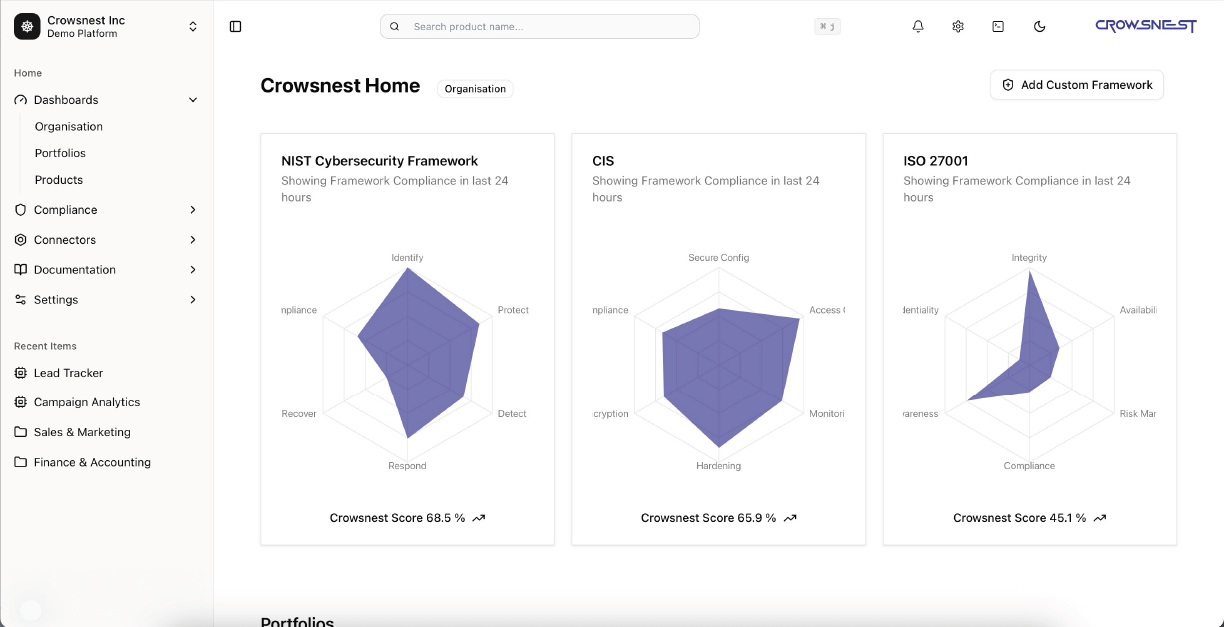1224x627 pixels.
Task: Open the Portfolios dashboard in the sidebar
Action: 60,154
